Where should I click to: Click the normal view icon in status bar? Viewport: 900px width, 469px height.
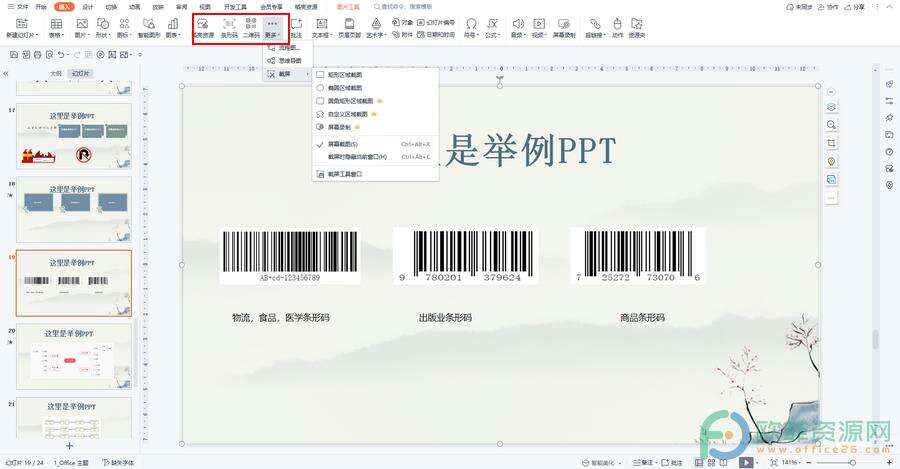(x=699, y=462)
